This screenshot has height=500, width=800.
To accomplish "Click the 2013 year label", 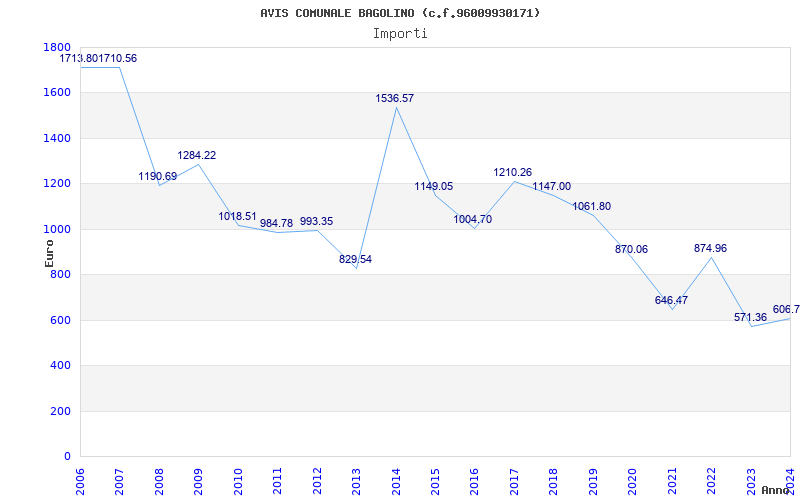I will 356,481.
